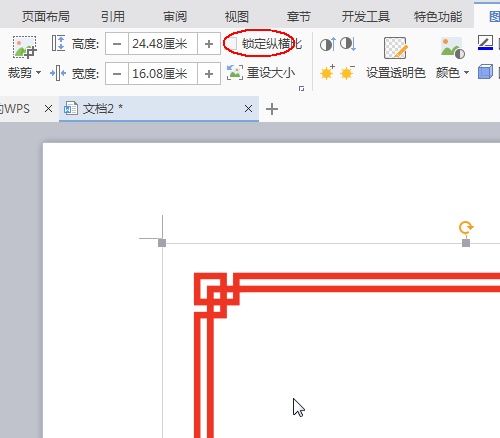The height and width of the screenshot is (438, 500).
Task: Toggle the Lock Aspect Ratio checkbox
Action: (232, 44)
